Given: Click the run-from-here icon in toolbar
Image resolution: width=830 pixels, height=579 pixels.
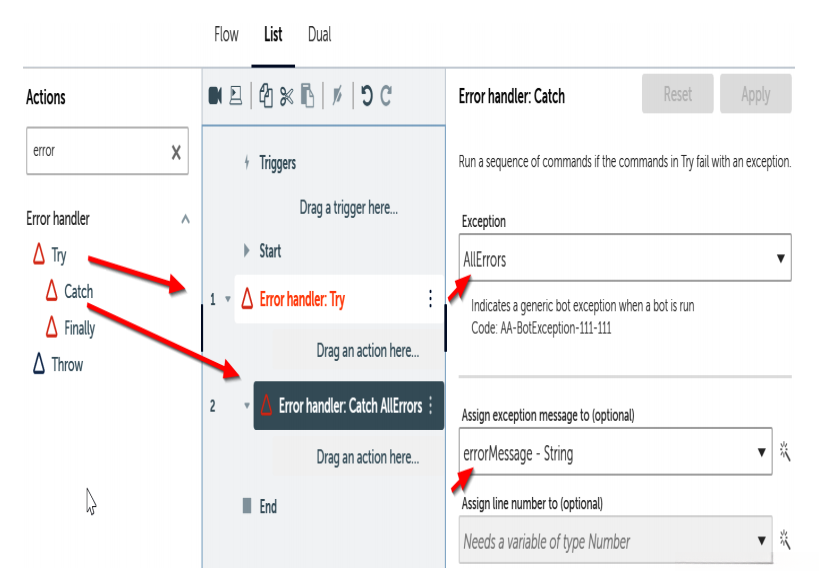Looking at the screenshot, I should coord(235,96).
